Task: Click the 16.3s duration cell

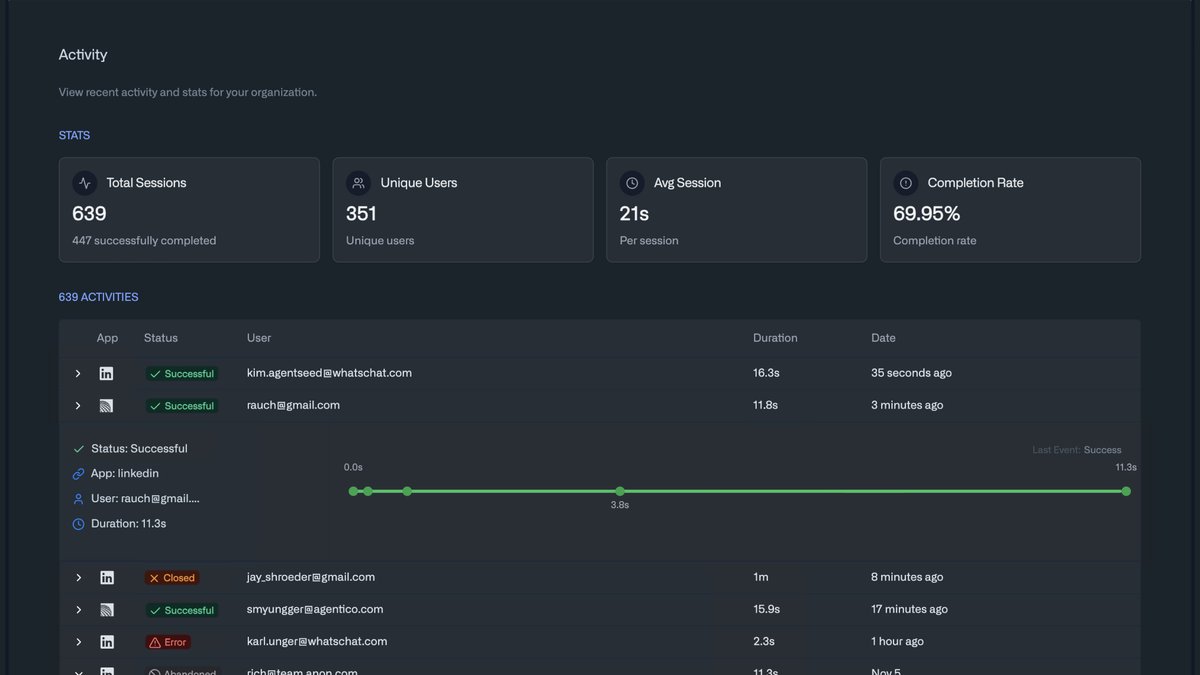Action: tap(766, 373)
